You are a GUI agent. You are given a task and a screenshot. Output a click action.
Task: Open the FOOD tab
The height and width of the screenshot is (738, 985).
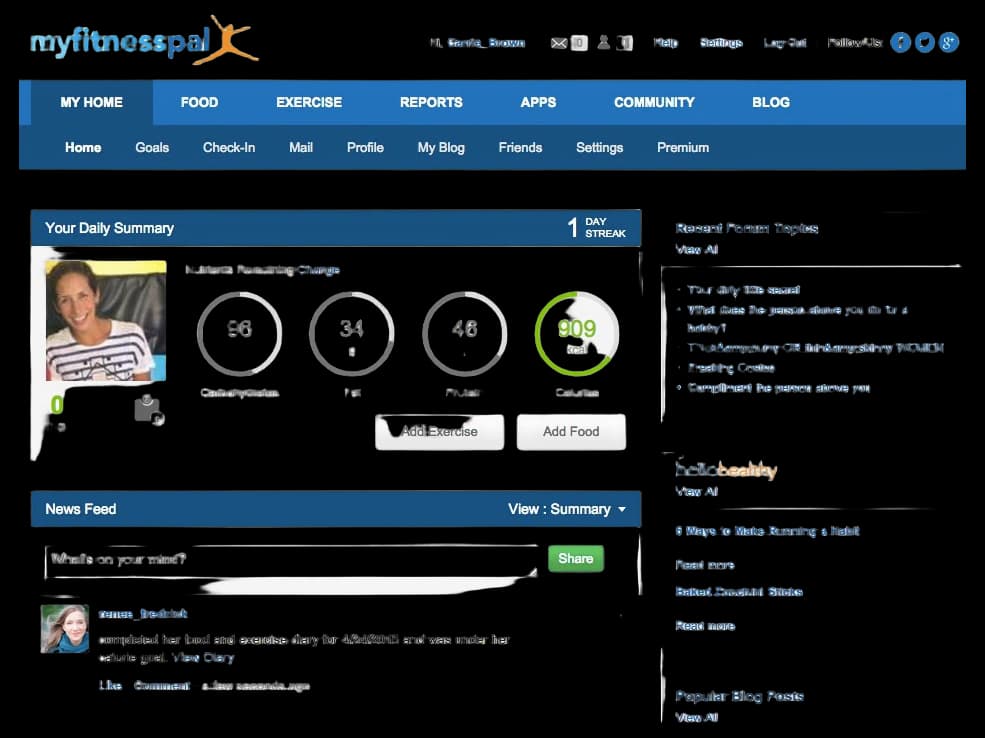[199, 102]
